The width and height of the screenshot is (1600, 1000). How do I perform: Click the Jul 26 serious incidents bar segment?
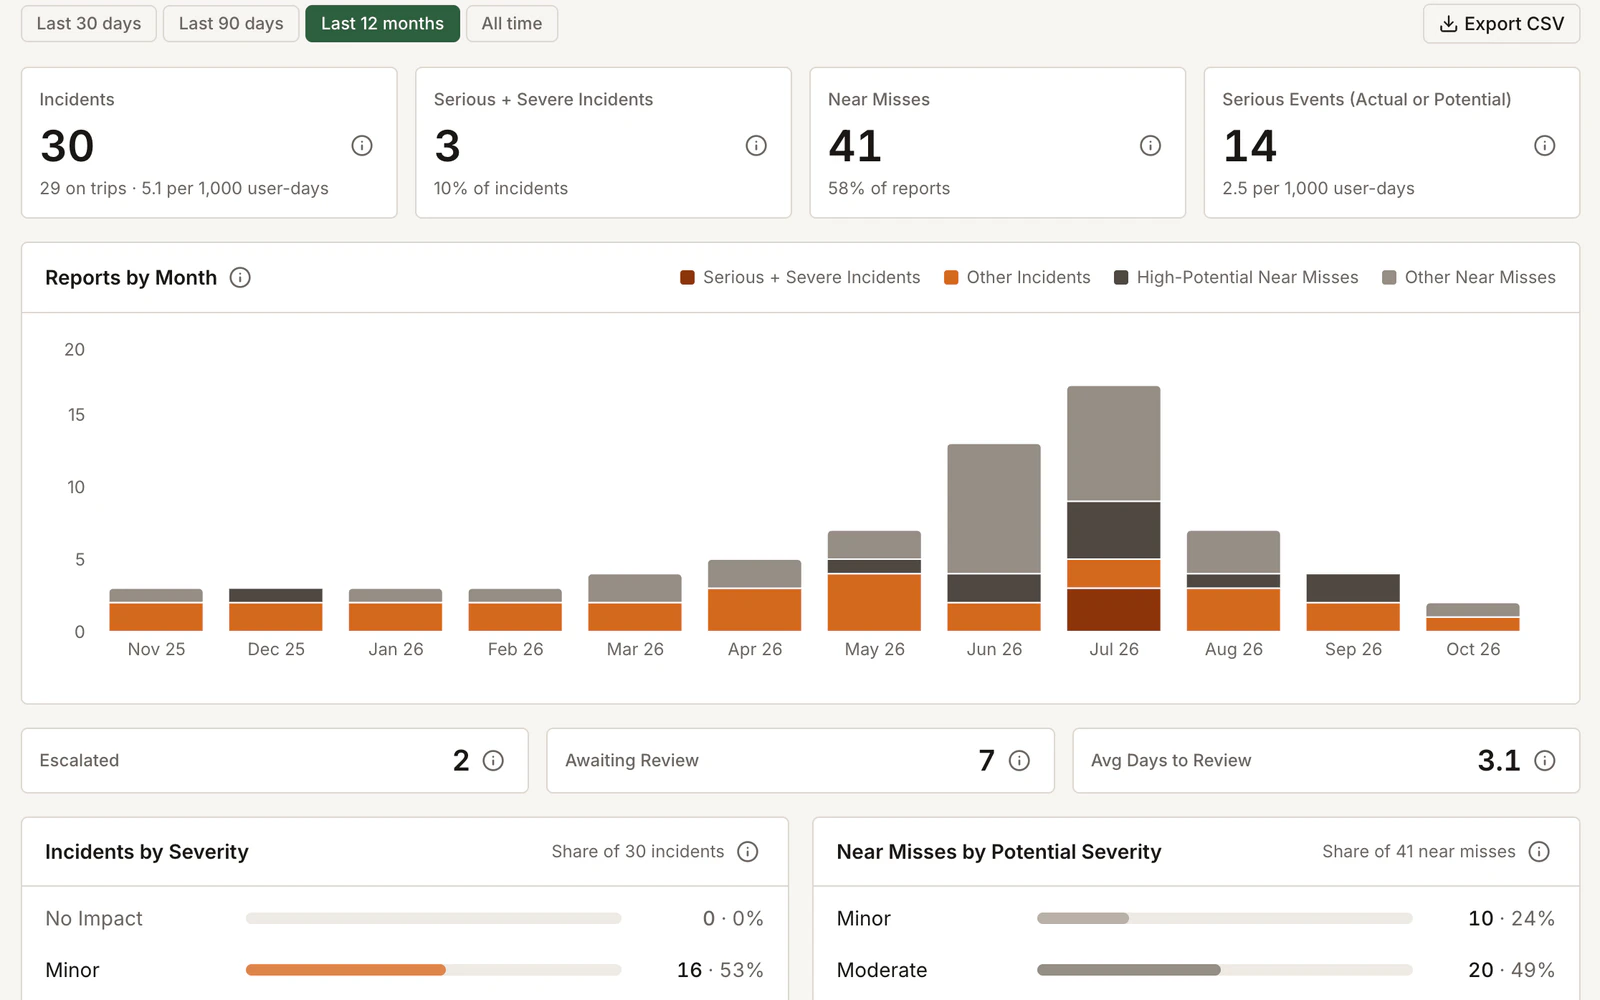1114,610
